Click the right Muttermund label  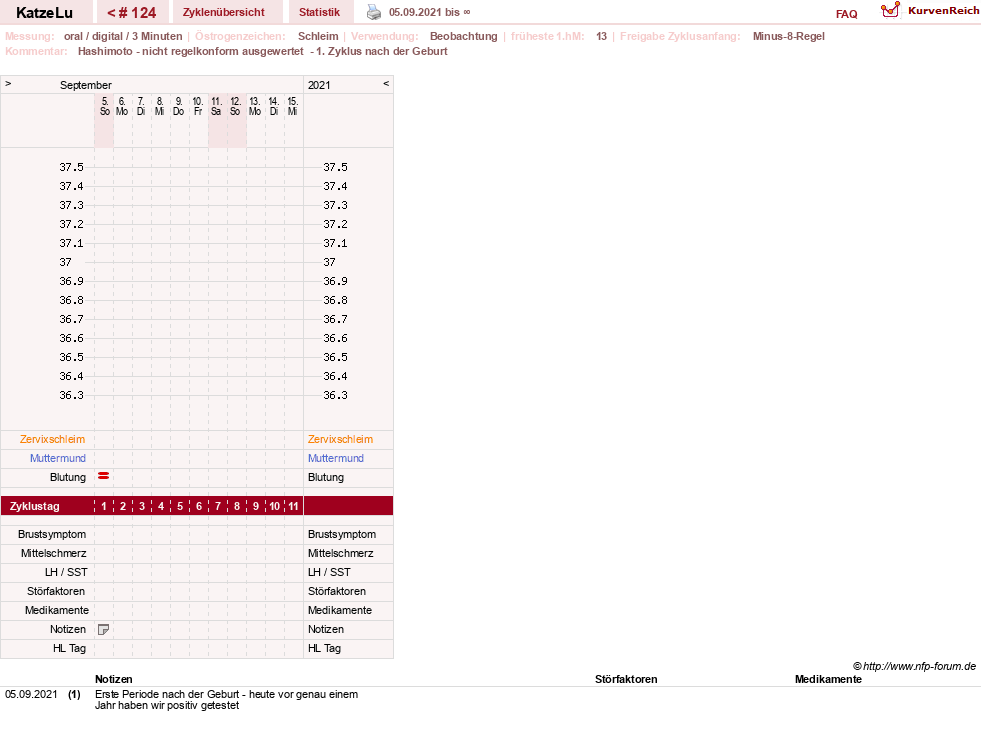coord(335,458)
